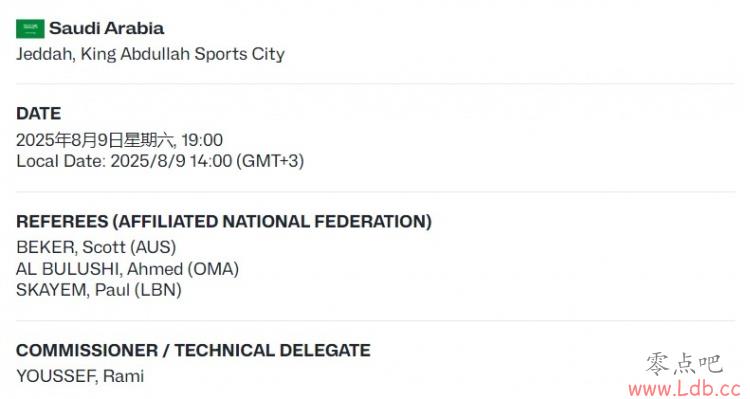
Task: Click the REFEREES (AFFILIATED NATIONAL FEDERATION) heading
Action: 224,222
